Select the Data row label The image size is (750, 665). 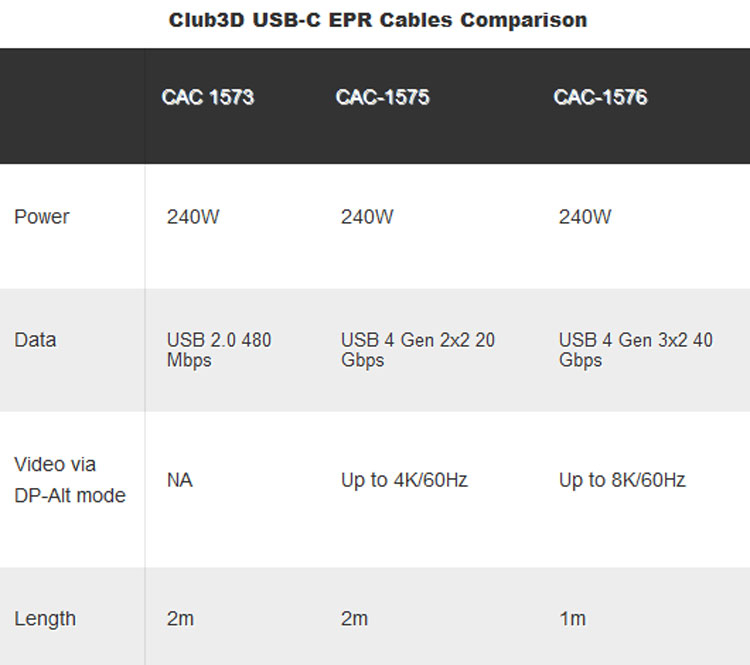coord(35,340)
